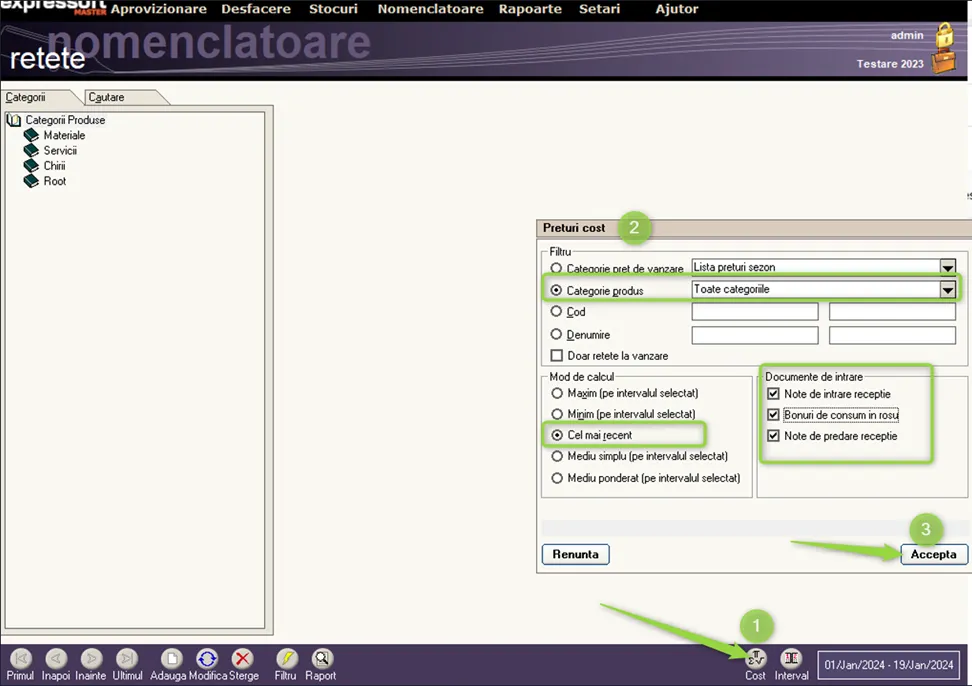Click the Modifica edit icon

coord(207,659)
